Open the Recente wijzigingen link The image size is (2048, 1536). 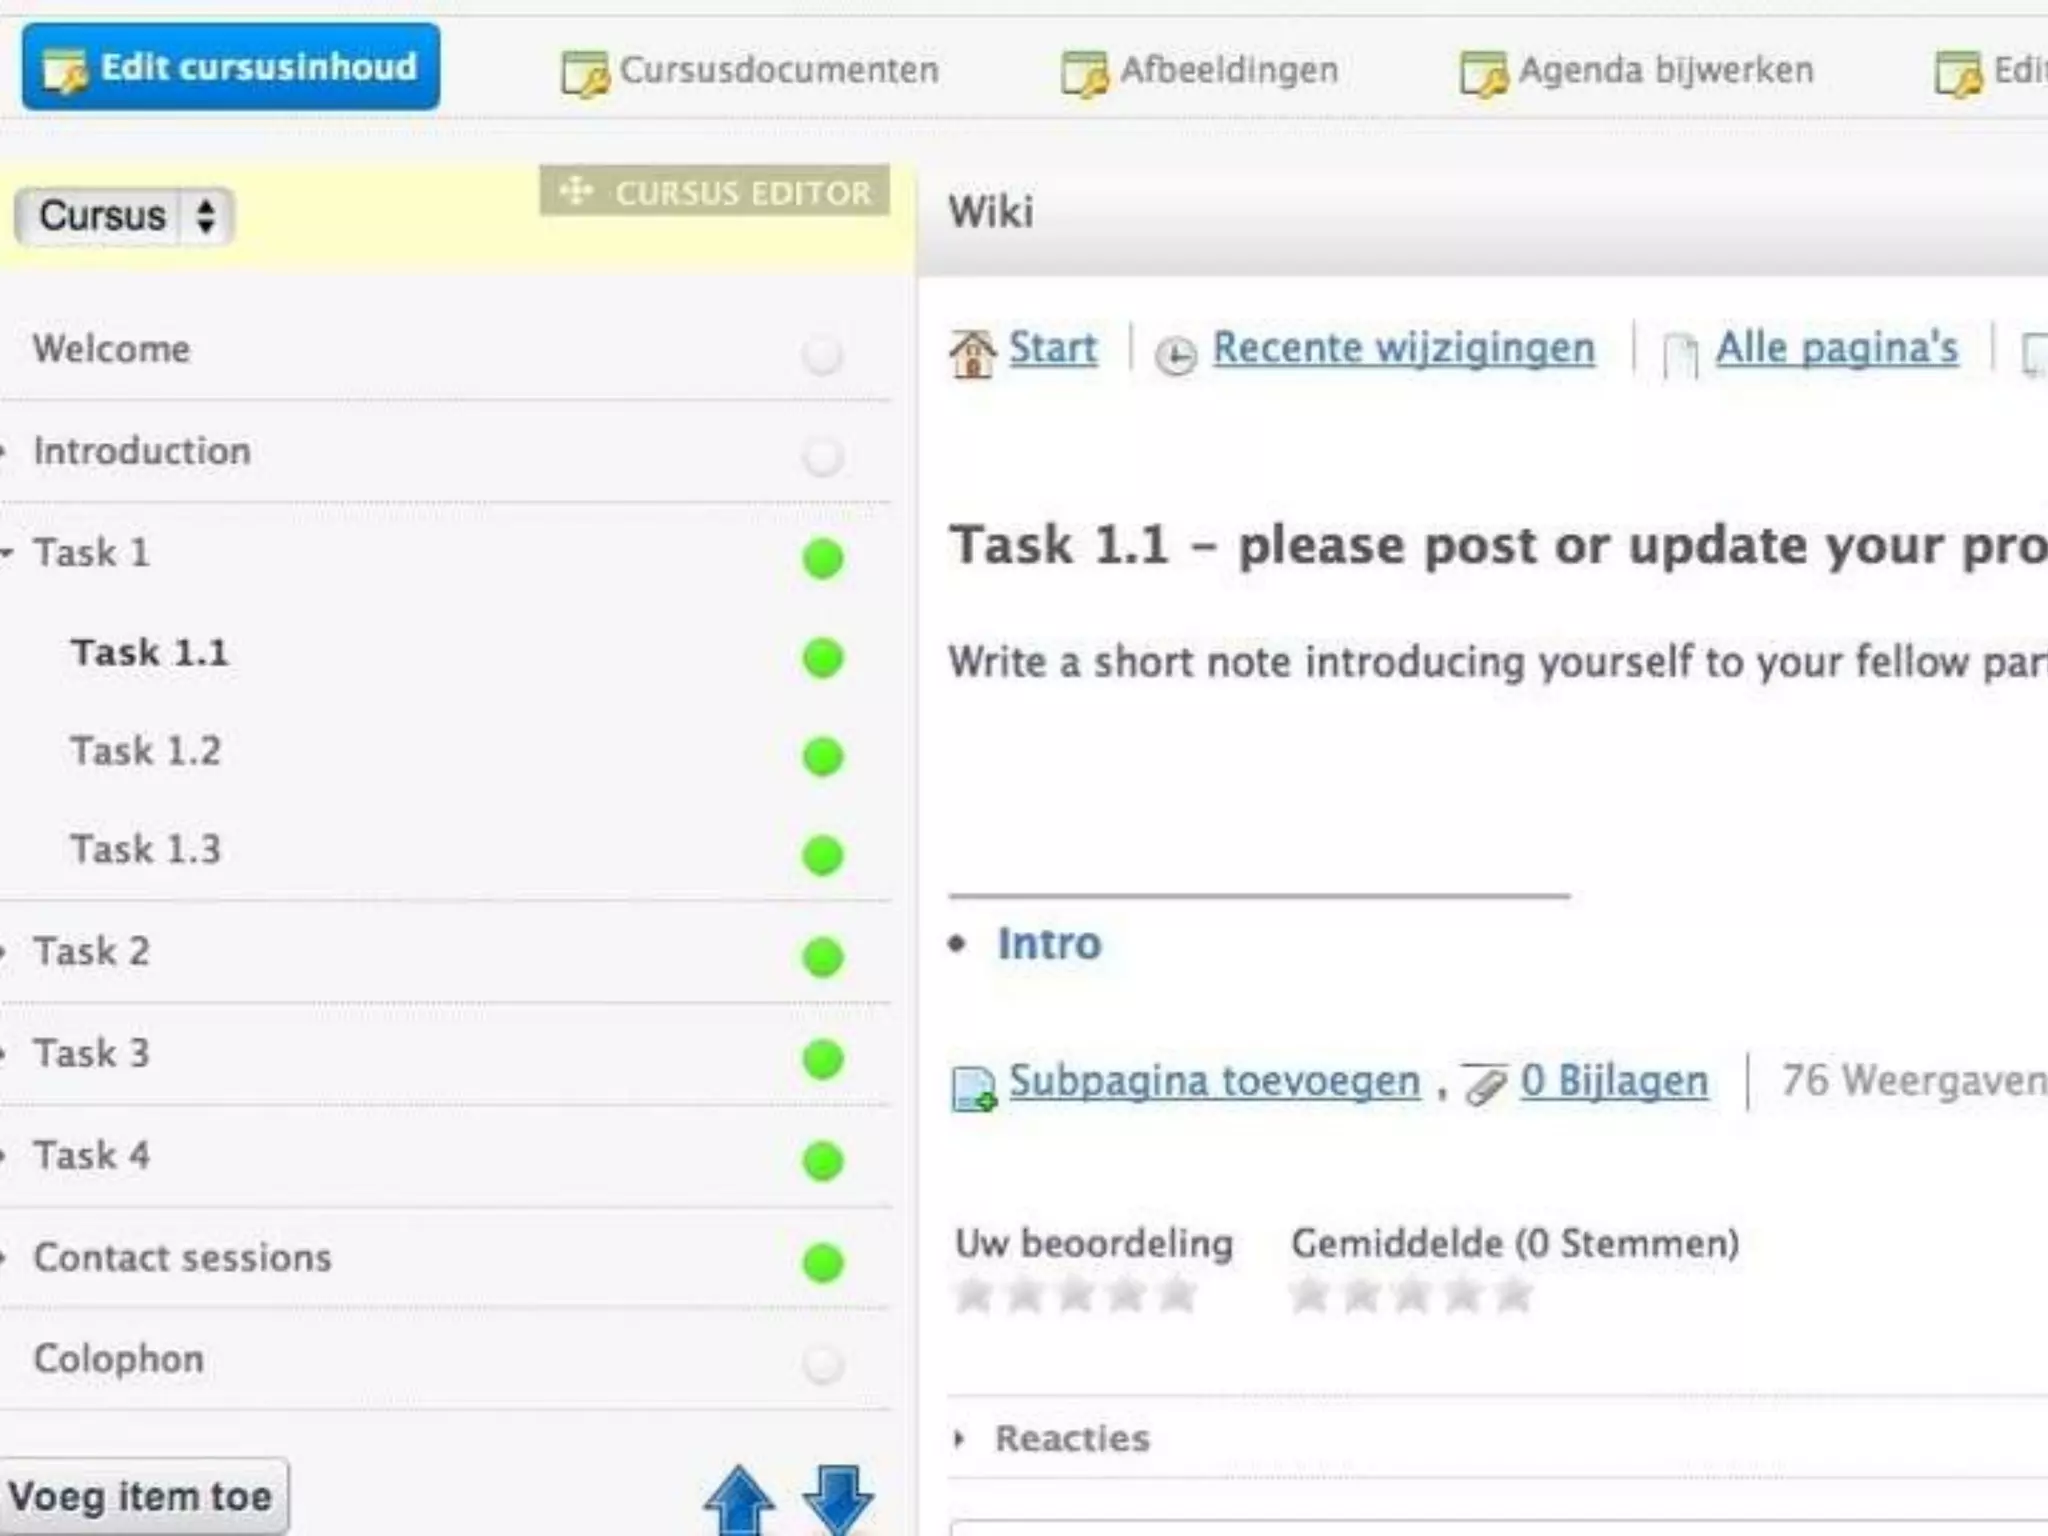[x=1403, y=348]
